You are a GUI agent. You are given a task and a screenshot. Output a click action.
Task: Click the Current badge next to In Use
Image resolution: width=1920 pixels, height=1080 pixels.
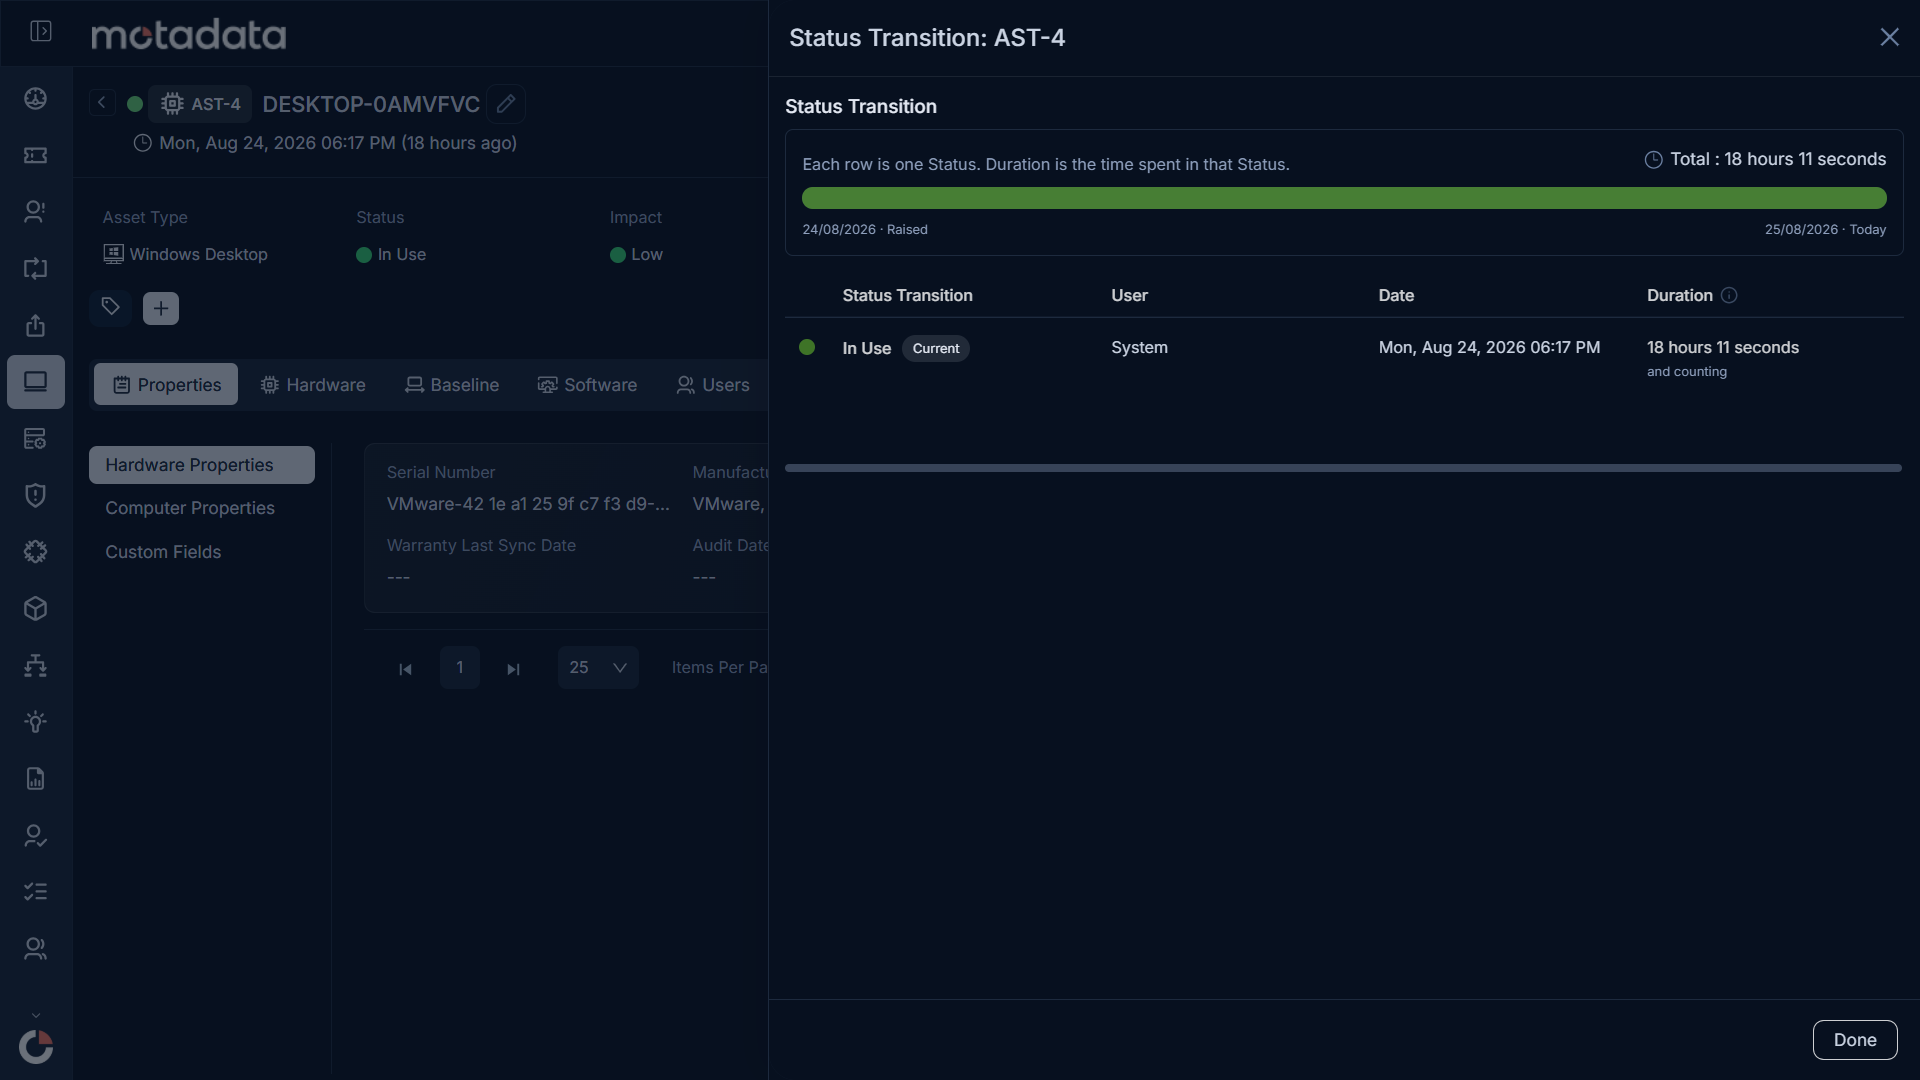click(x=936, y=348)
